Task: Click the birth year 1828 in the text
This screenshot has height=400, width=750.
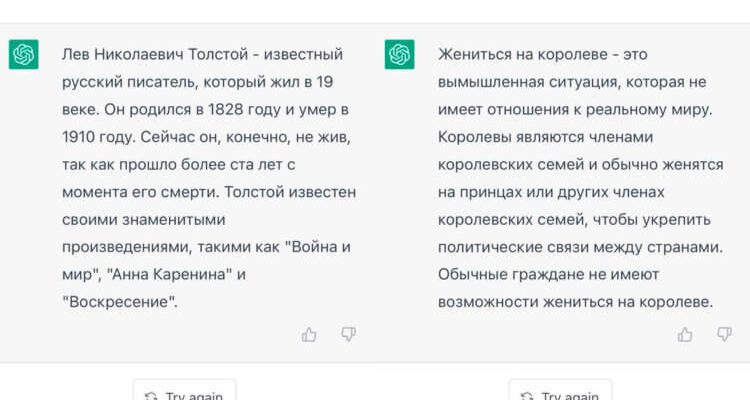Action: point(208,109)
